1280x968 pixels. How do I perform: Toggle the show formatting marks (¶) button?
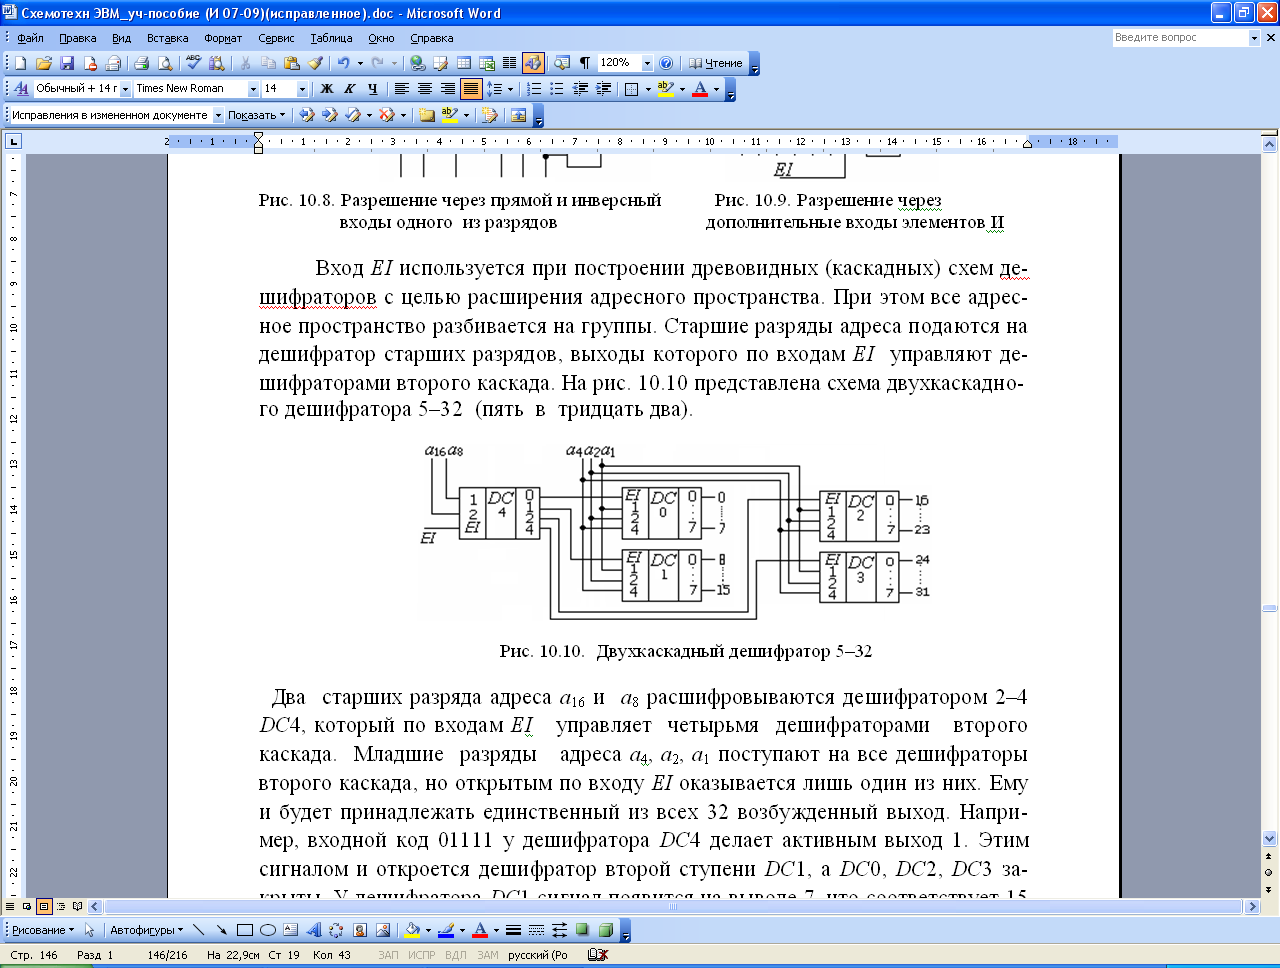tap(585, 63)
